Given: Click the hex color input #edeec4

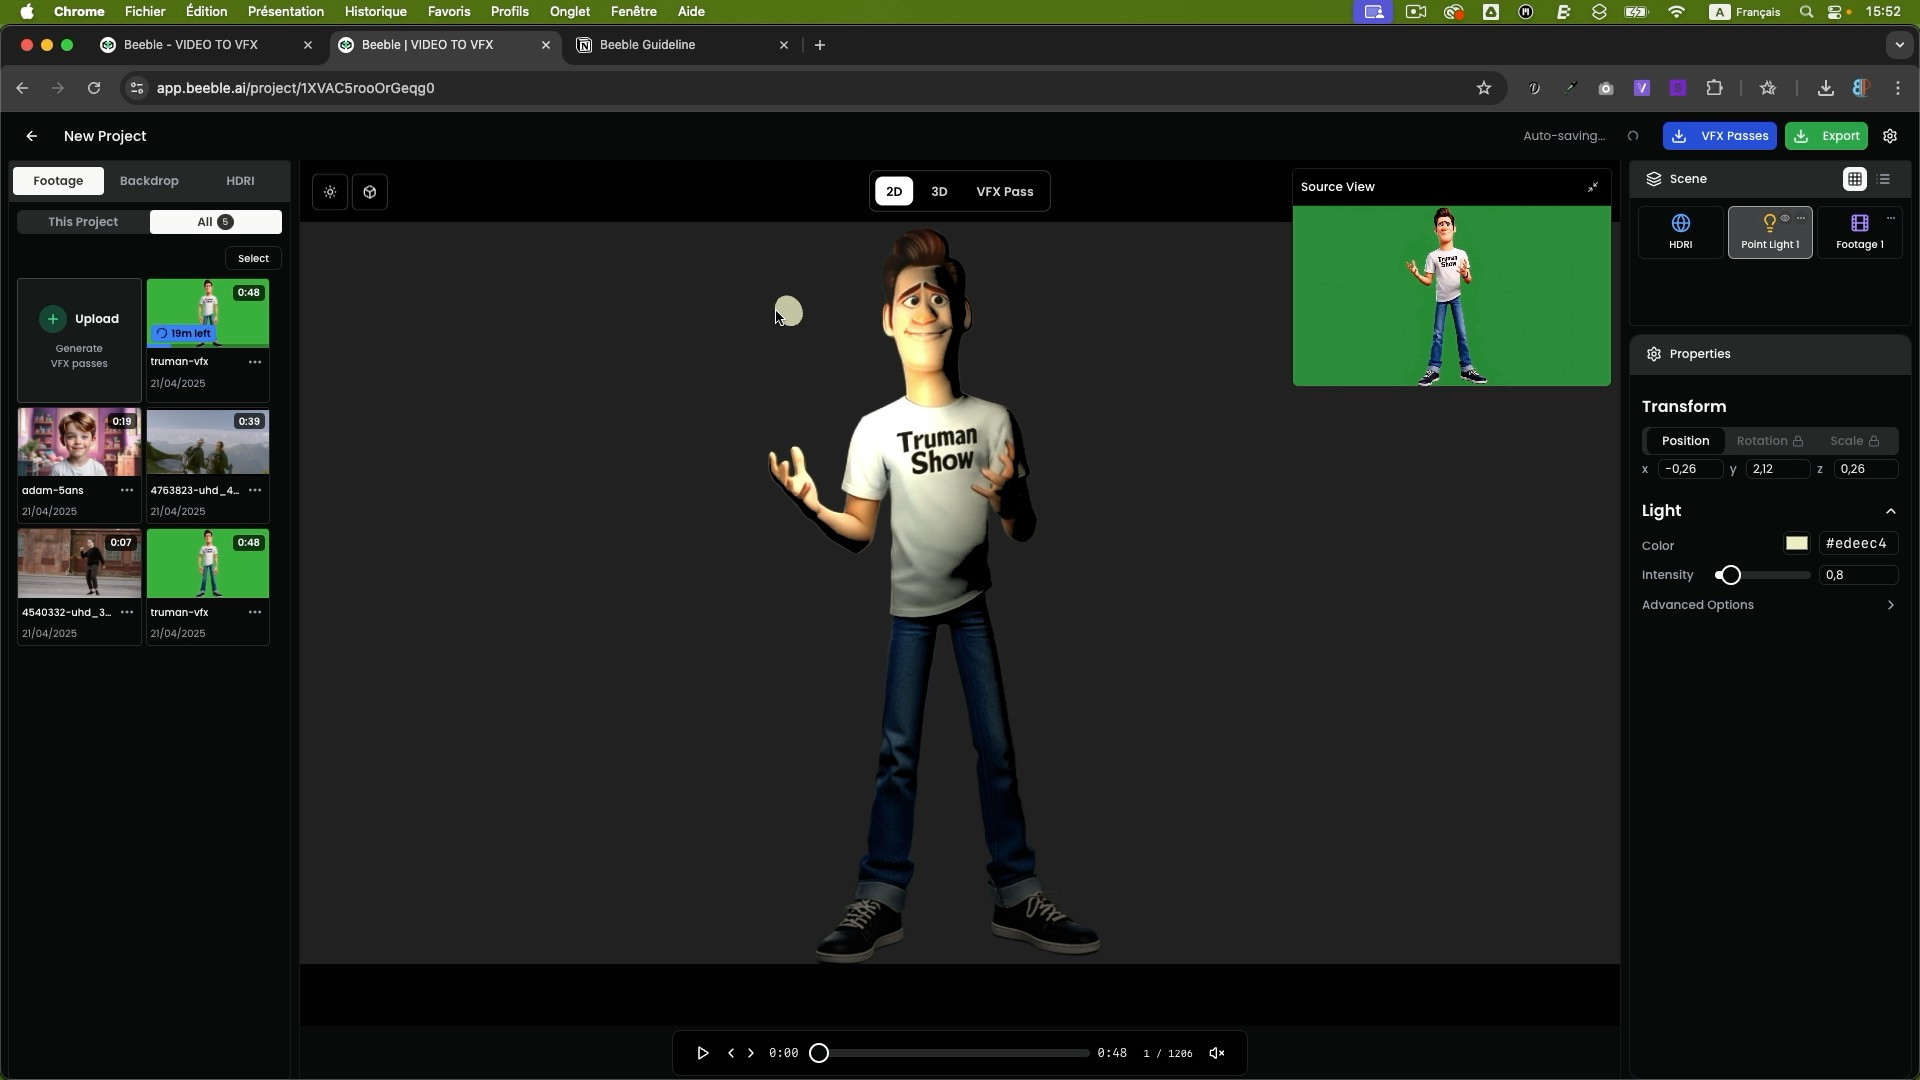Looking at the screenshot, I should 1858,544.
